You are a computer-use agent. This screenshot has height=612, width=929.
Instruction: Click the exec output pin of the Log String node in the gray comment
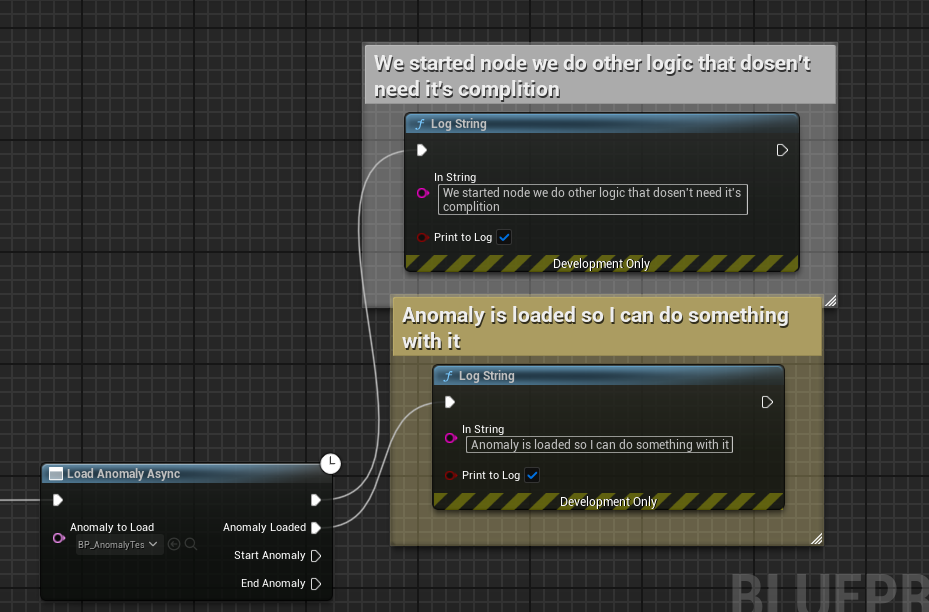[x=782, y=150]
